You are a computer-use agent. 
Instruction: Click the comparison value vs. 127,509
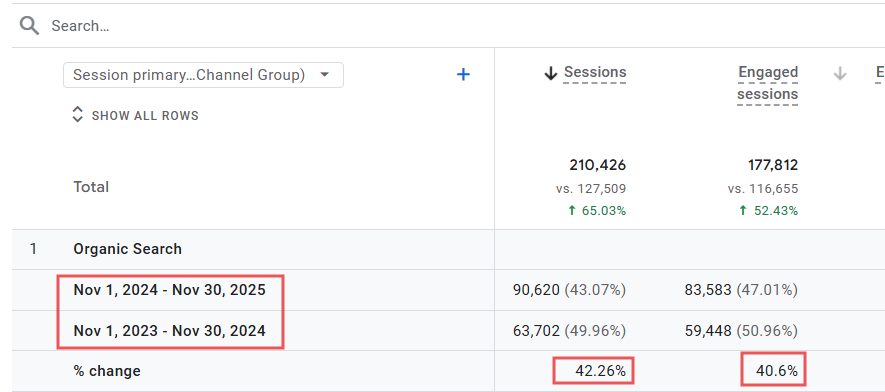pyautogui.click(x=591, y=189)
